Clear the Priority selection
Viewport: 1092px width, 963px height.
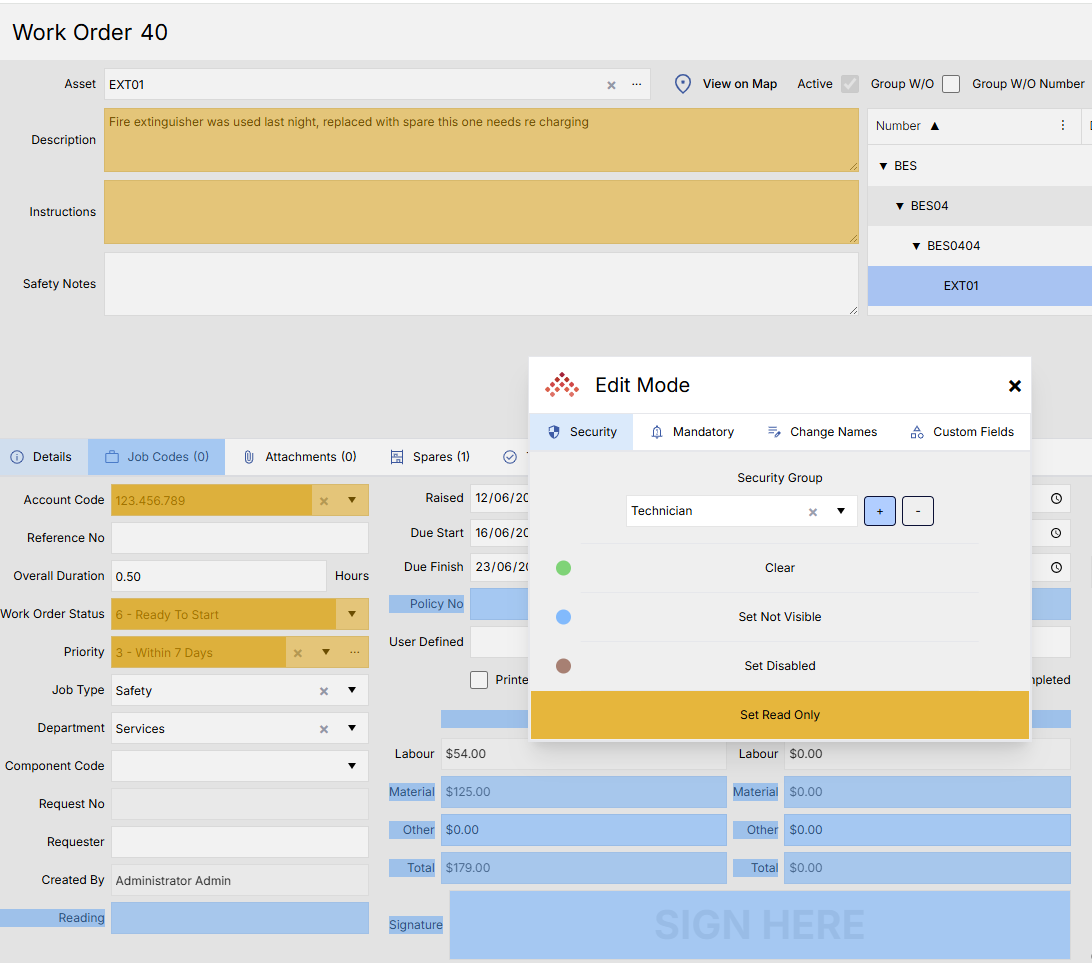pos(297,653)
